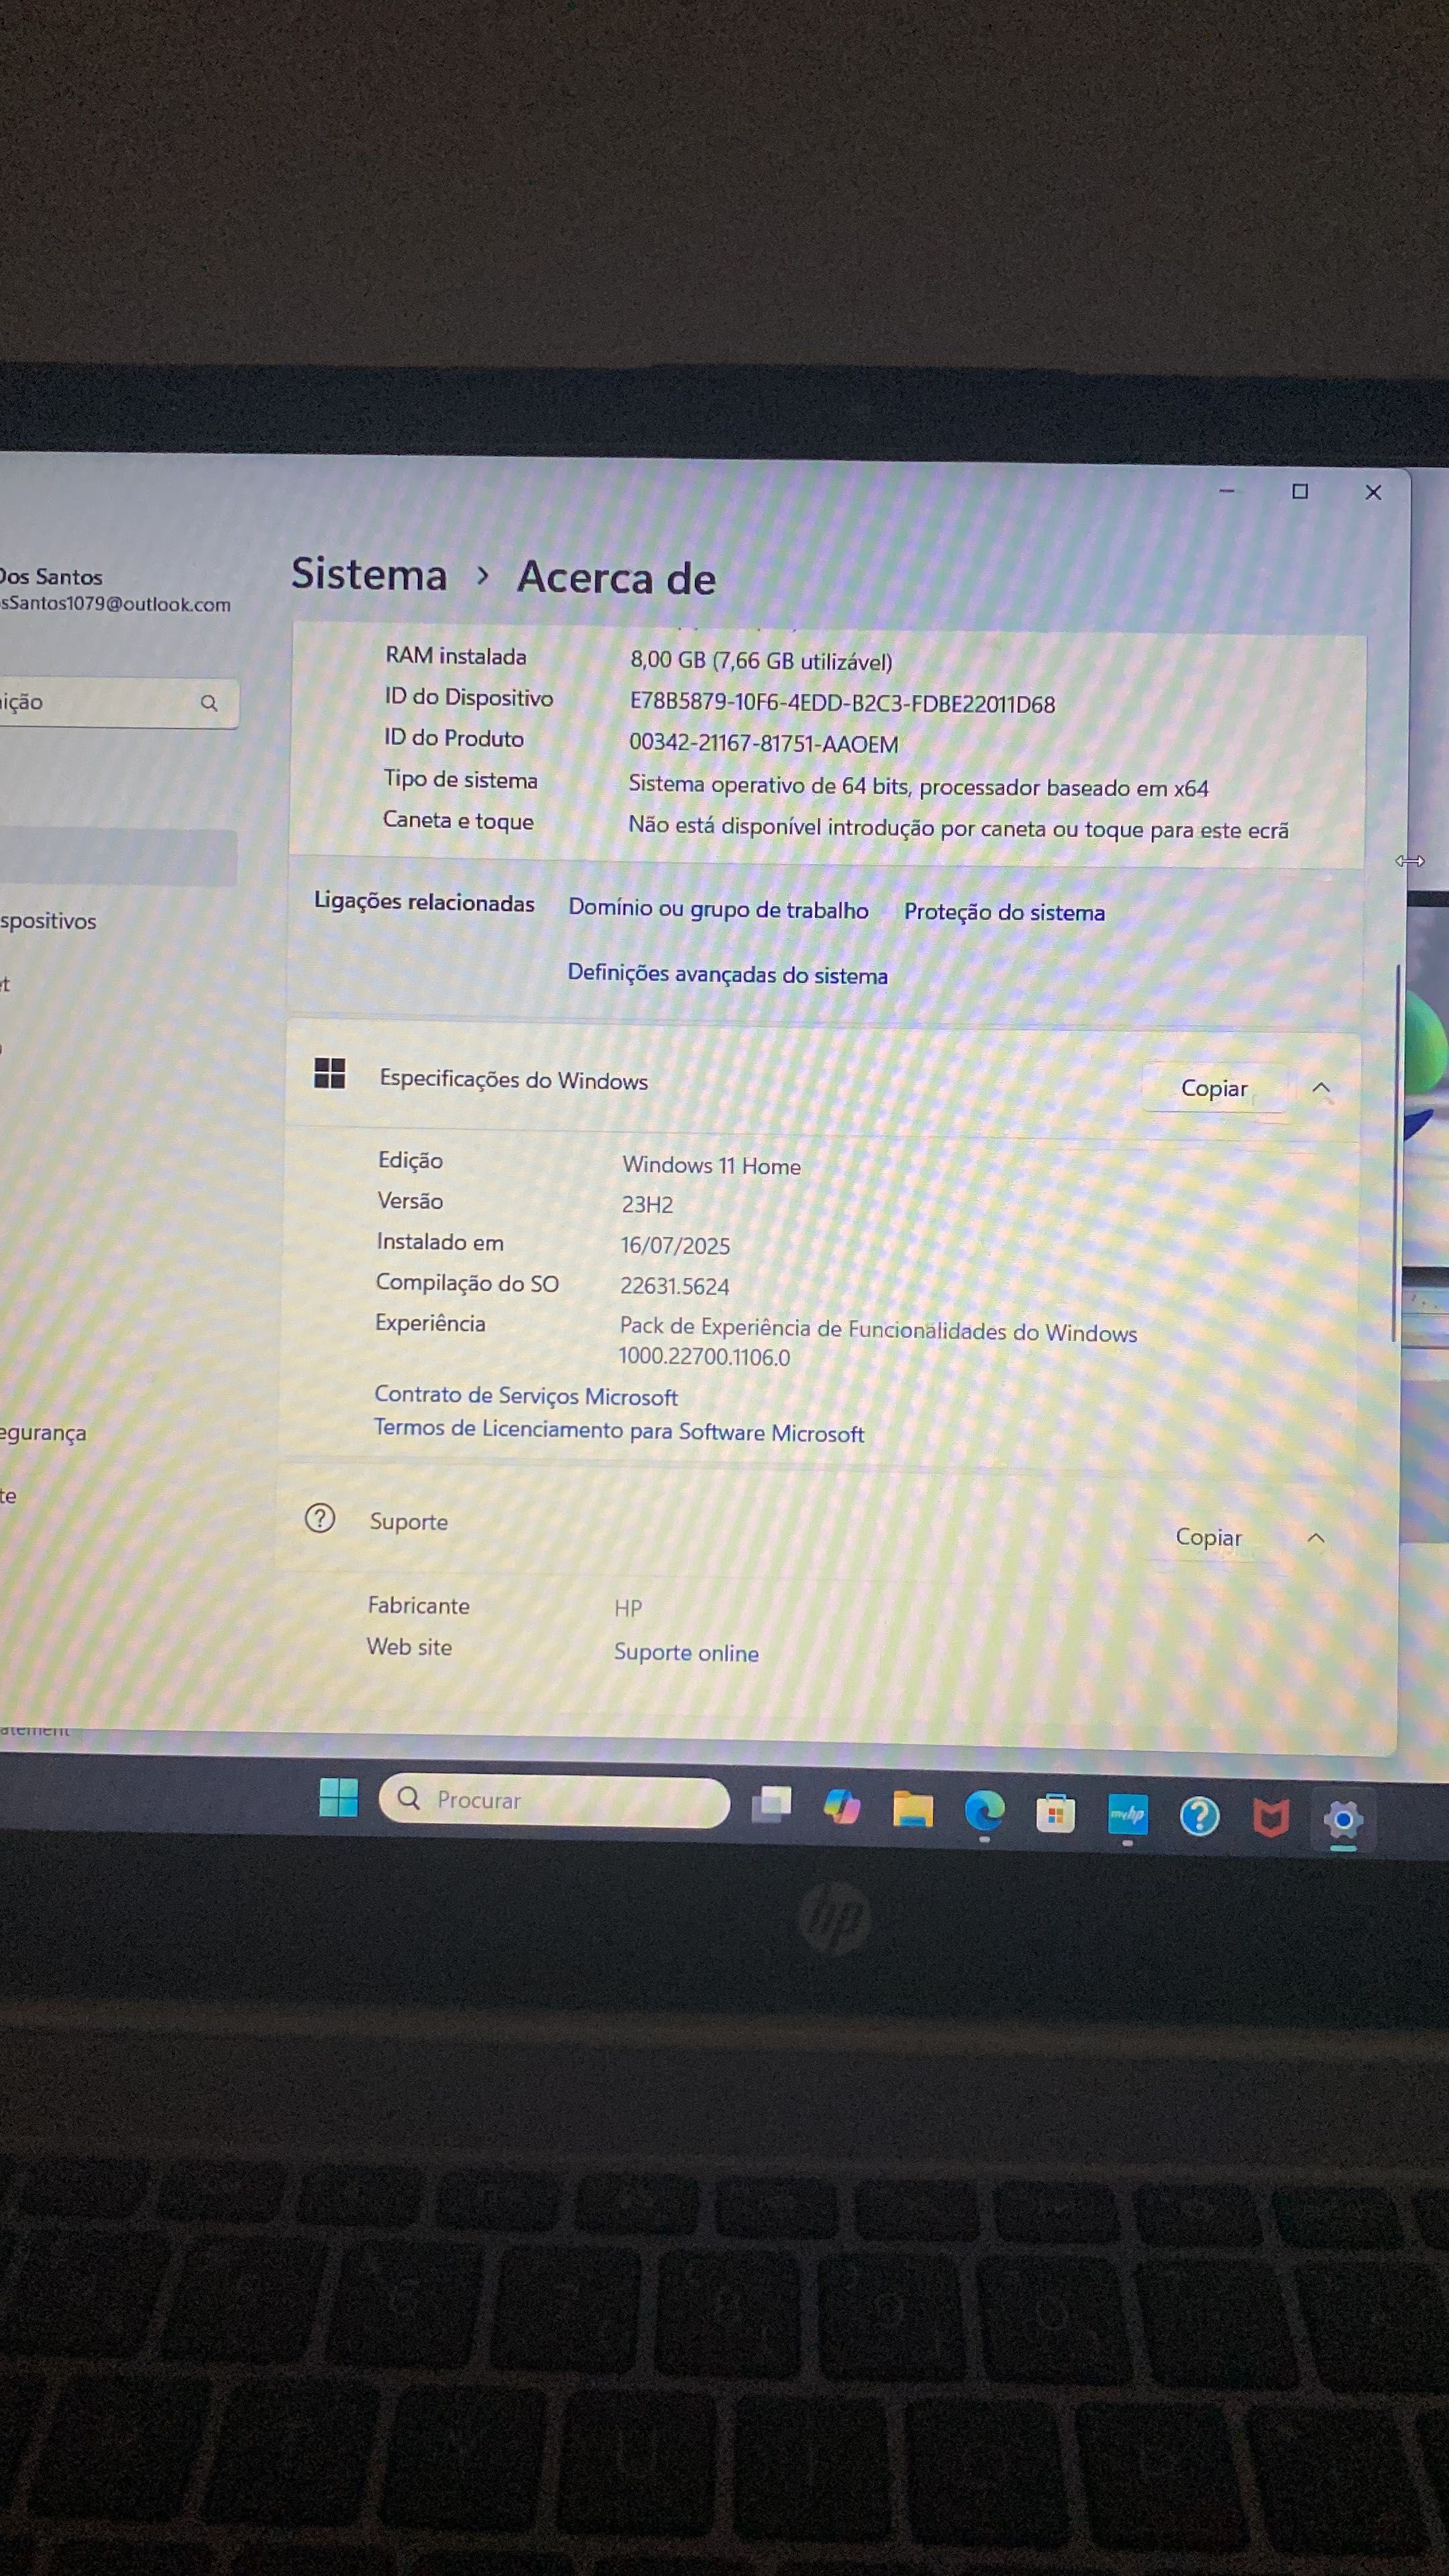Collapse the Especificações do Windows section

tap(1321, 1088)
